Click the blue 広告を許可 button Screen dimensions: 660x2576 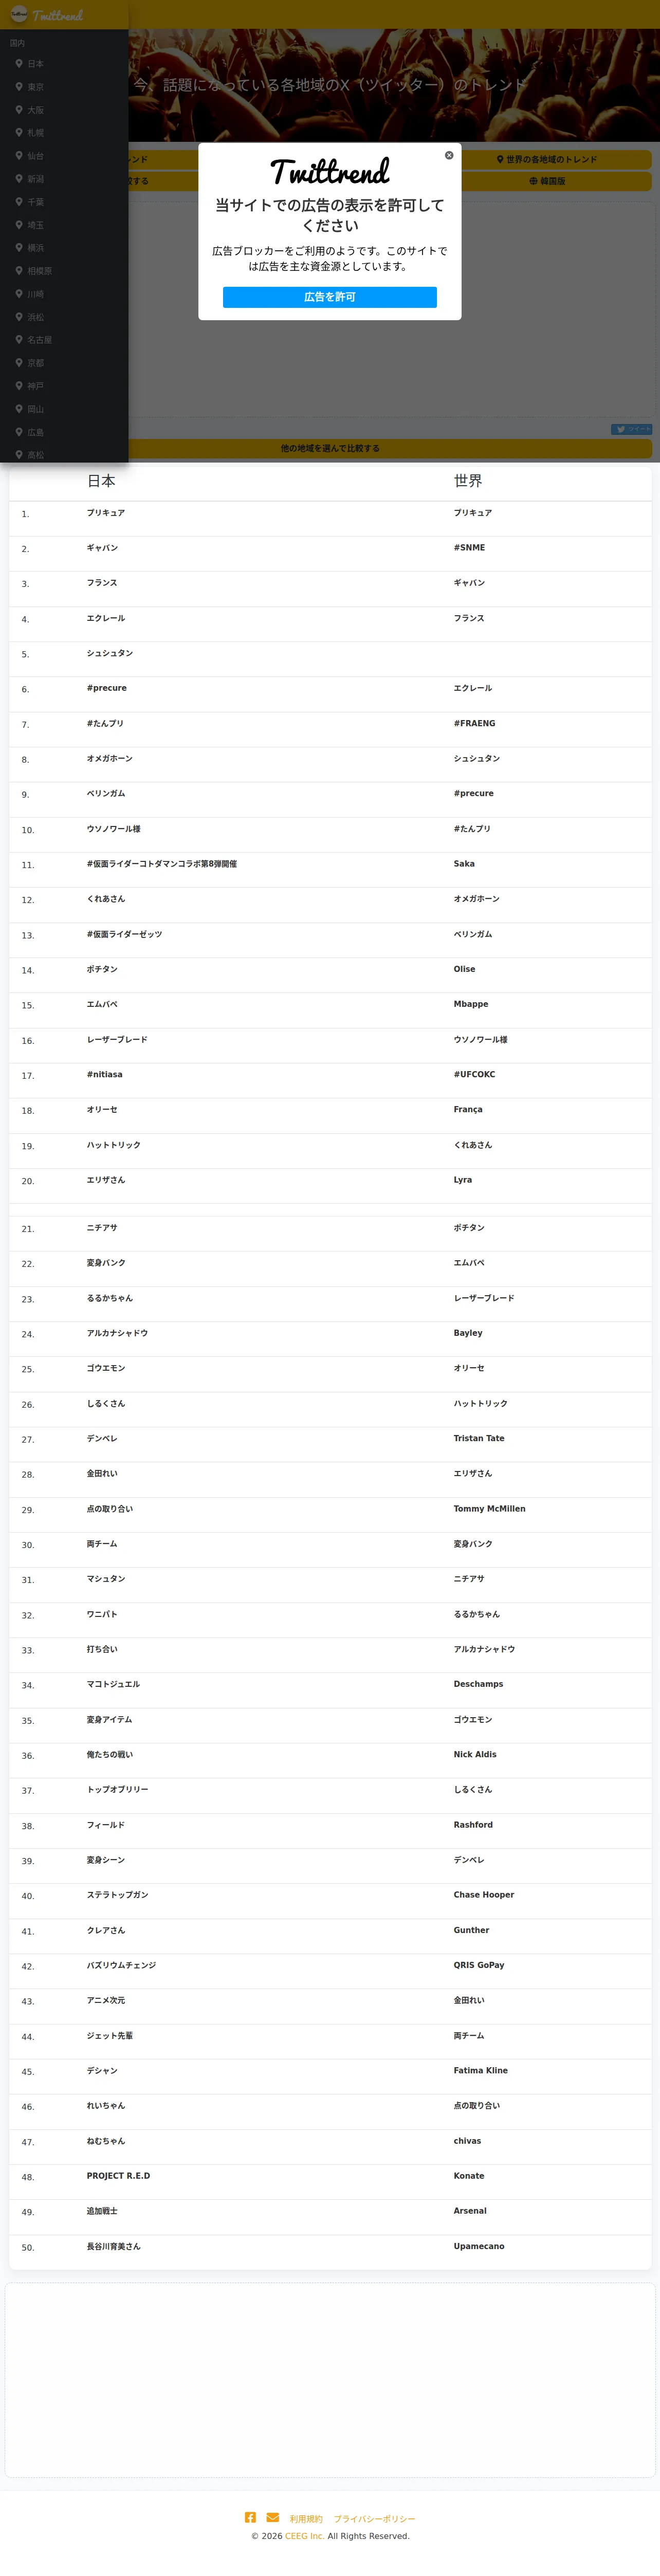[x=330, y=297]
